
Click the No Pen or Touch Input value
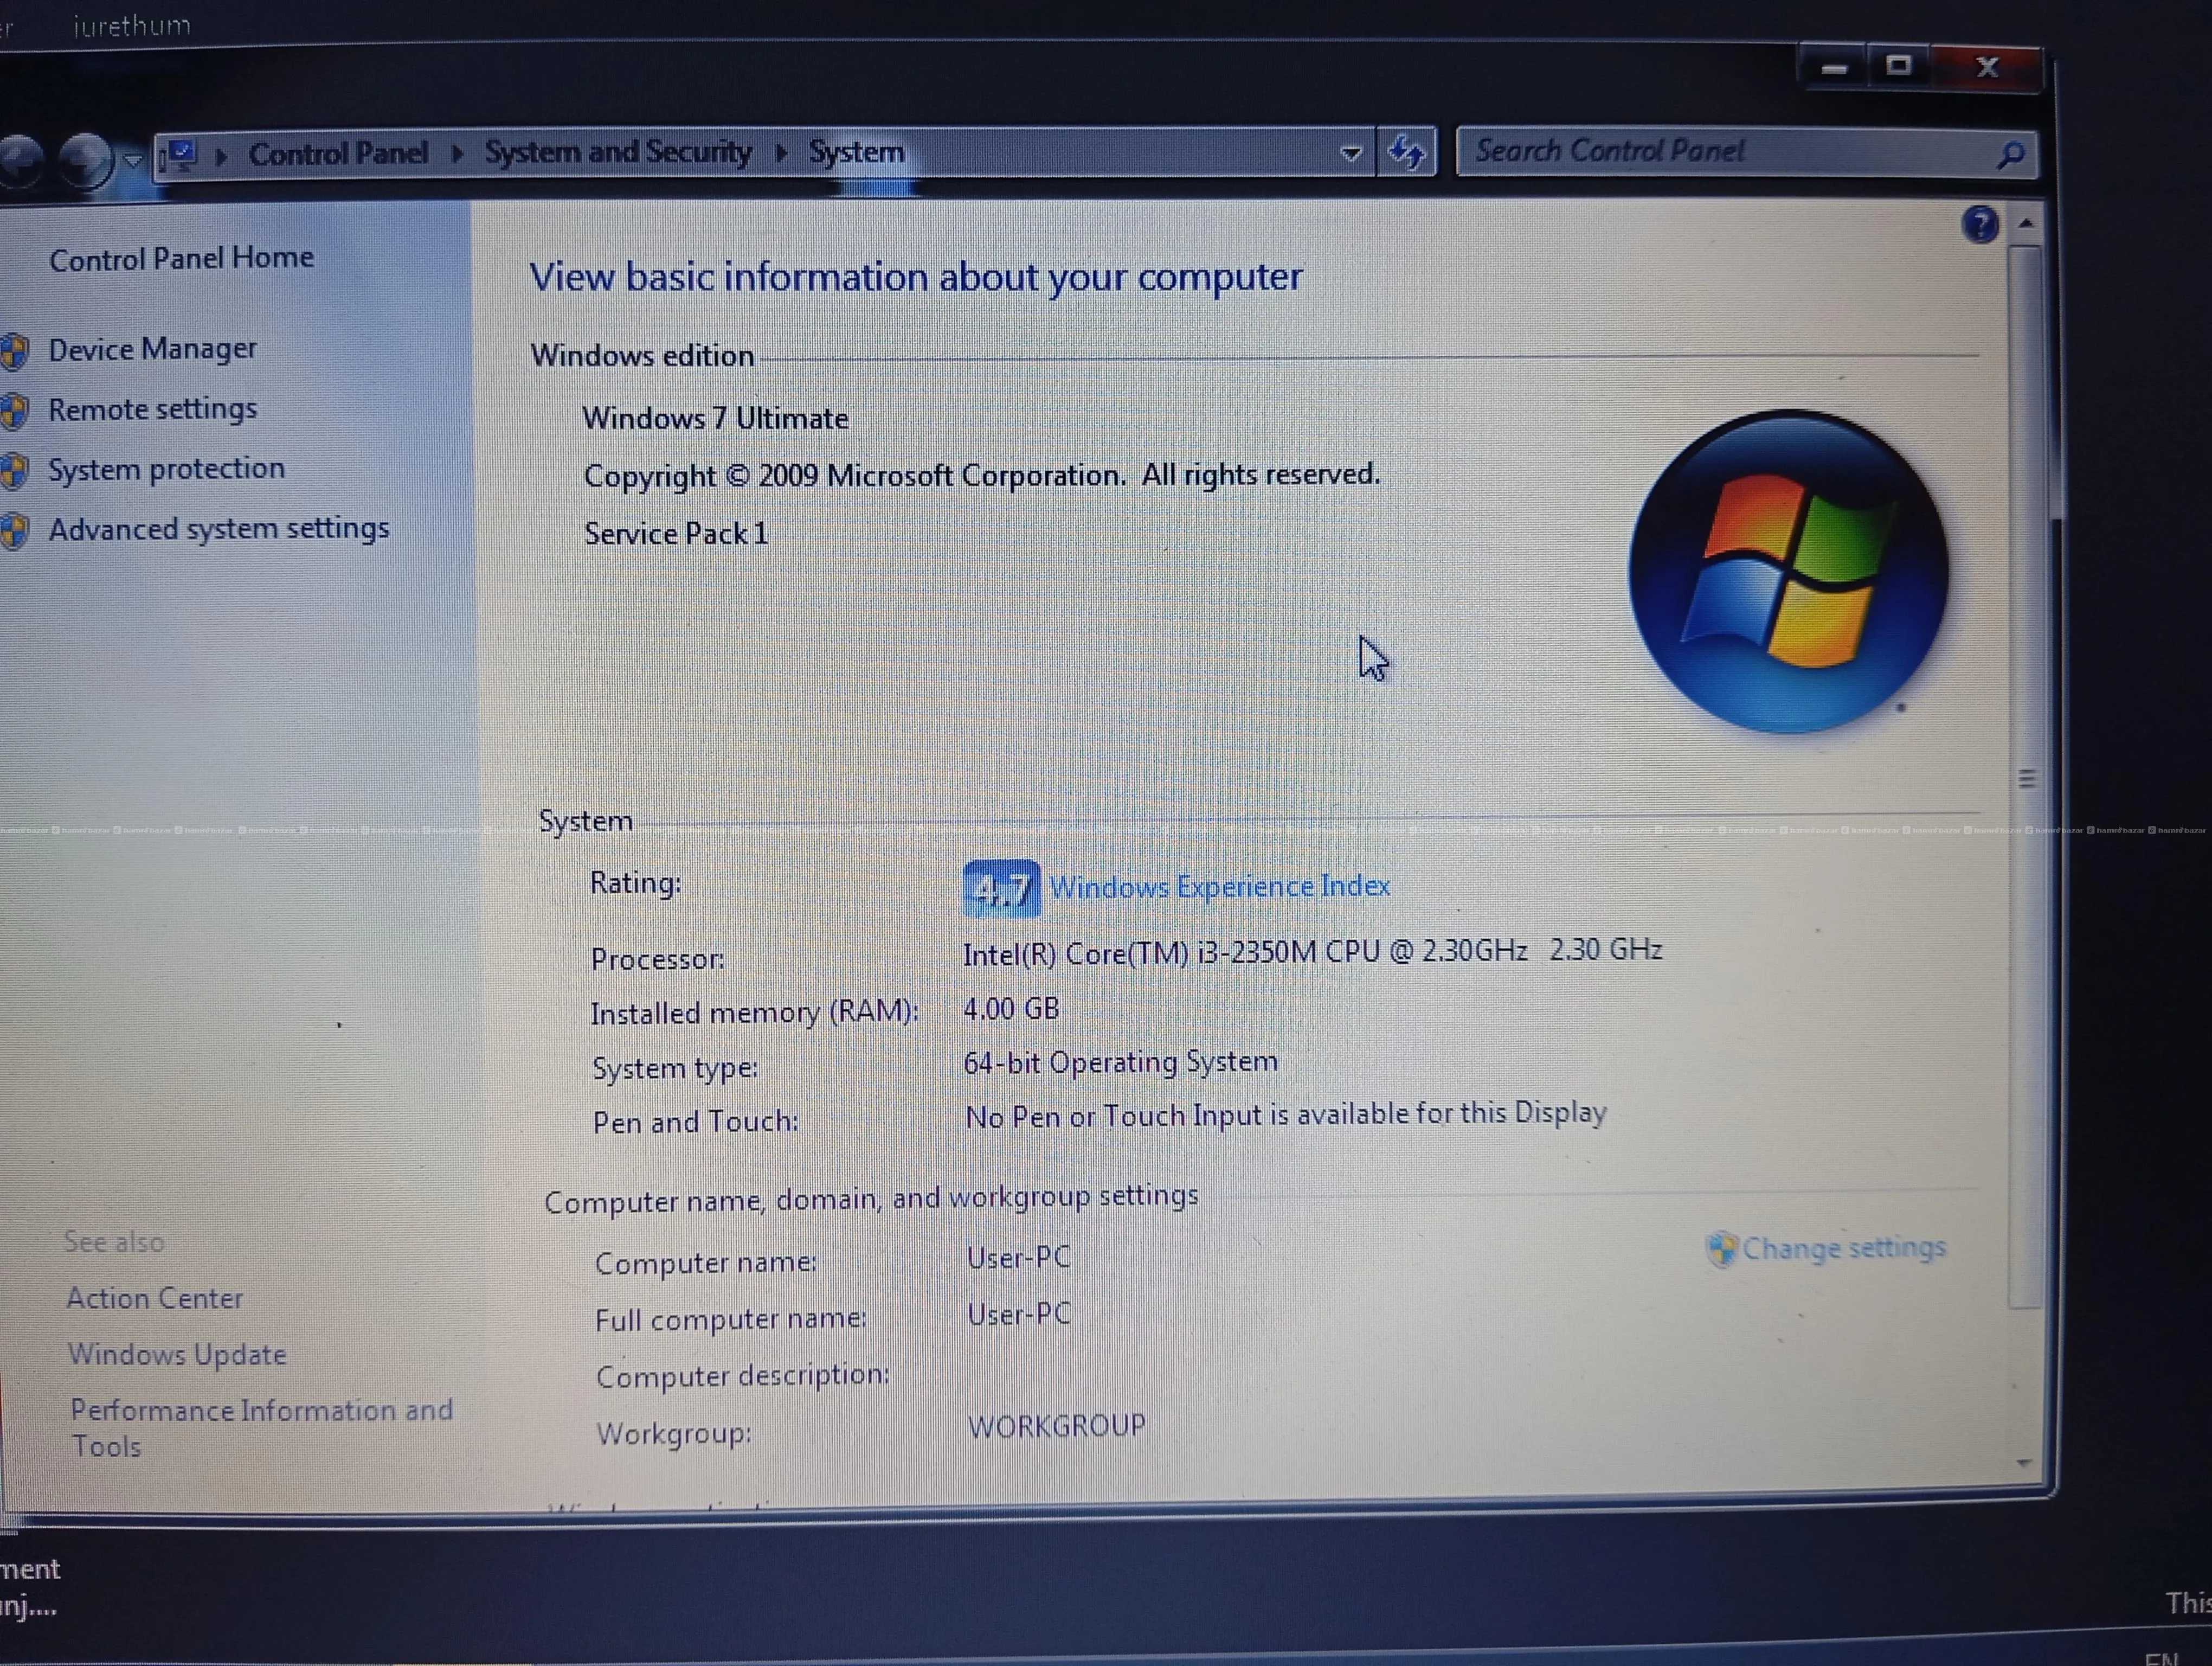click(1285, 1115)
